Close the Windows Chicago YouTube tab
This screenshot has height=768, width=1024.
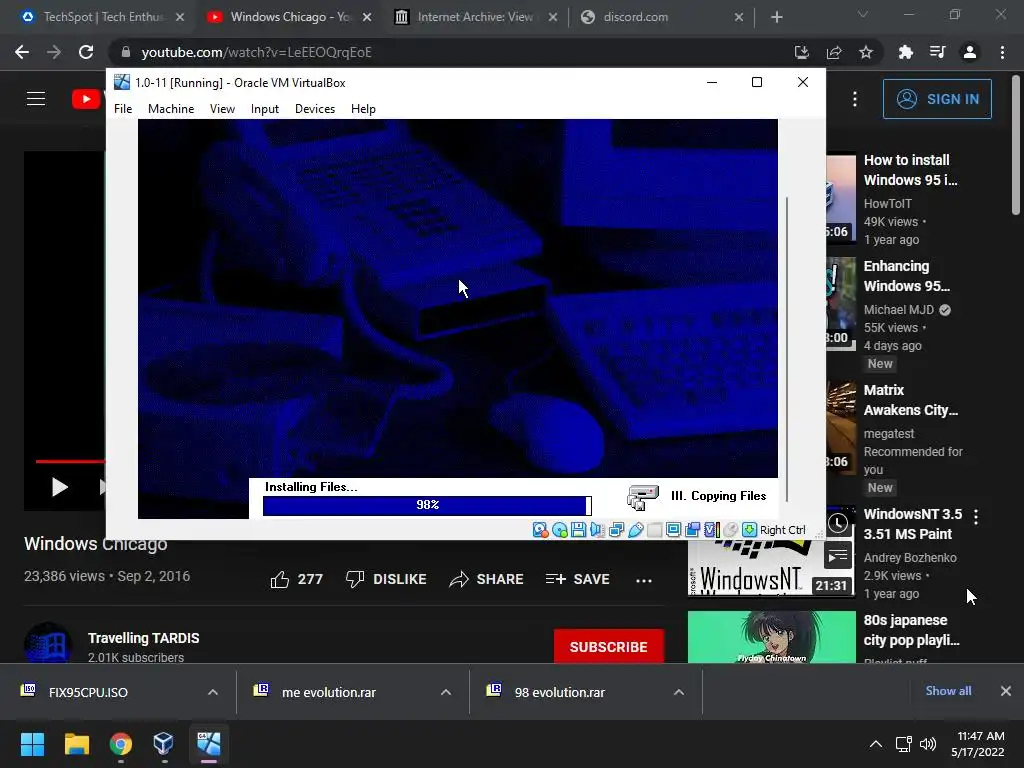coord(367,17)
